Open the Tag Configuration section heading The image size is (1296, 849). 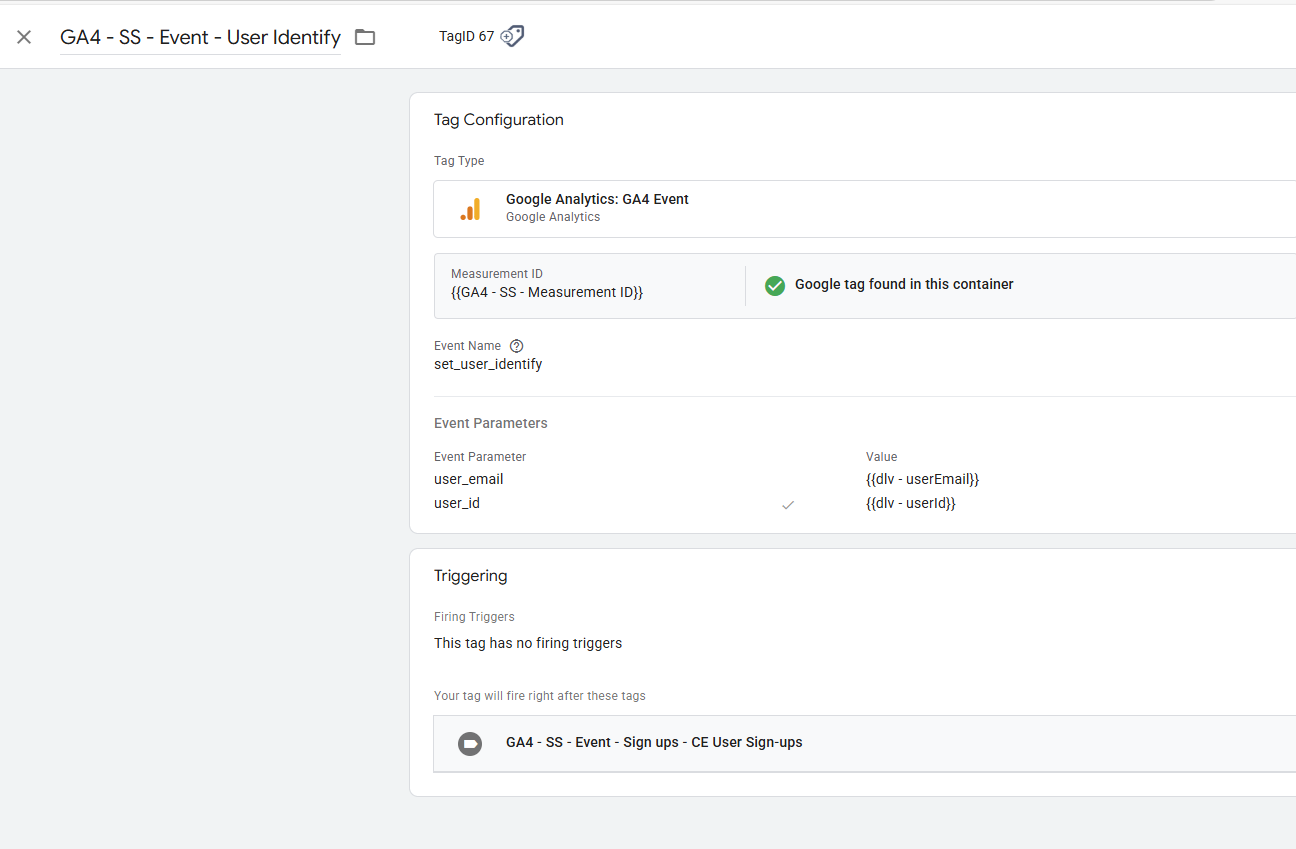click(498, 120)
